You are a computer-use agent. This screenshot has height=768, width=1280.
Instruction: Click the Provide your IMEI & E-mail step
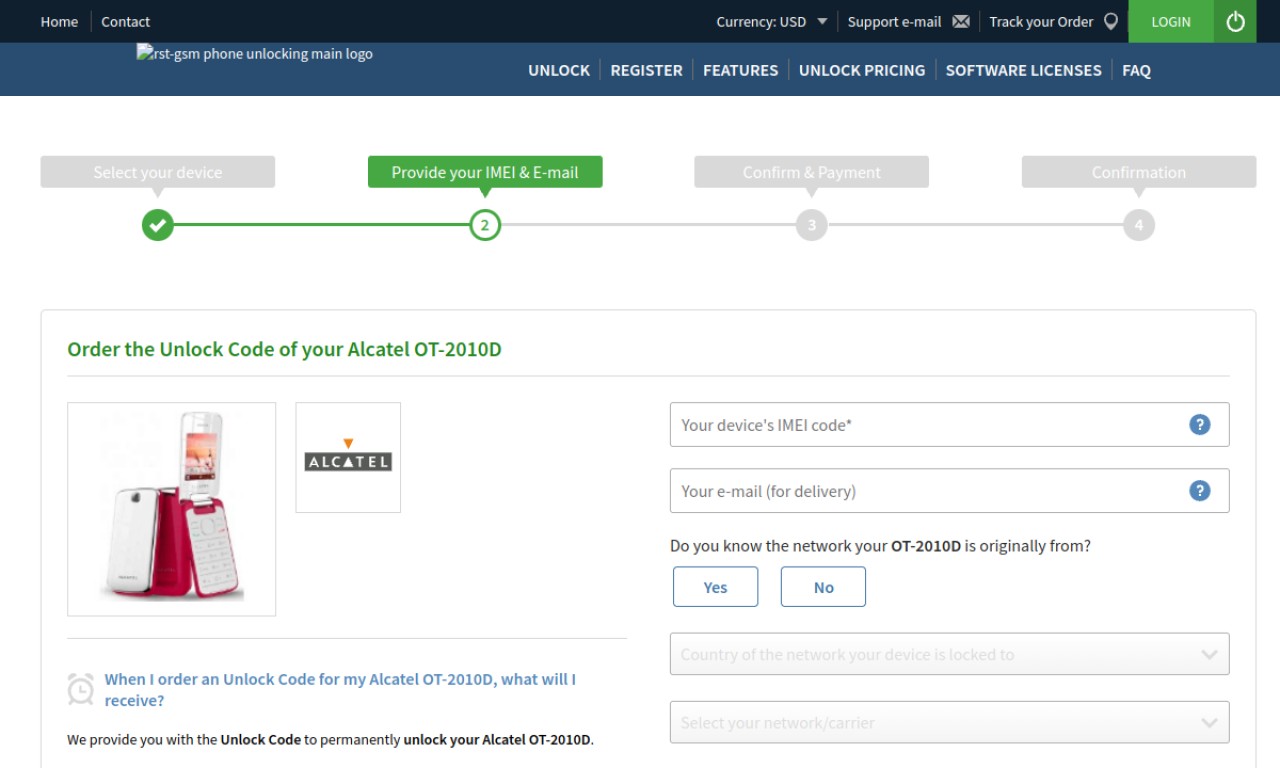tap(485, 172)
